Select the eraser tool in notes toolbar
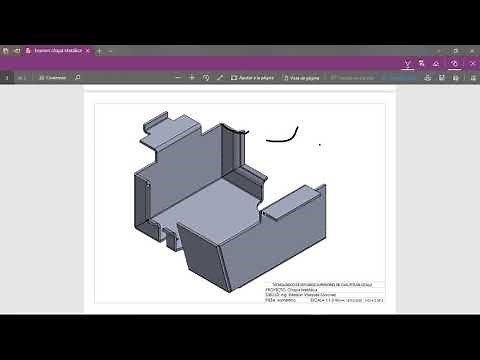Image resolution: width=480 pixels, height=360 pixels. coord(436,63)
